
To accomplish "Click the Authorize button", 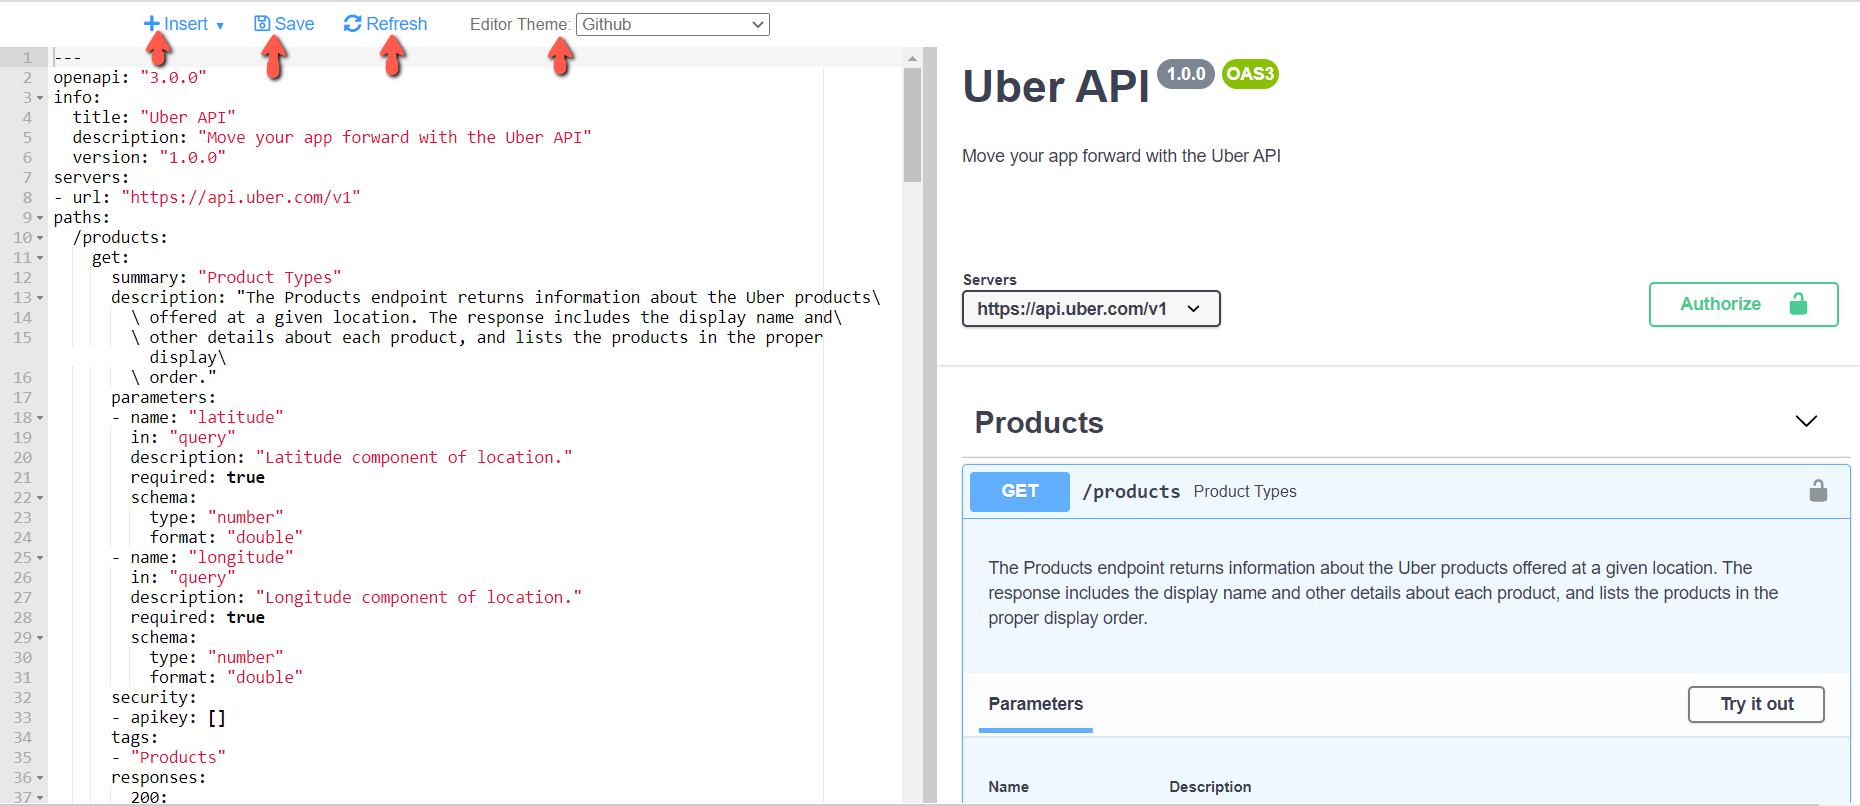I will [1743, 304].
